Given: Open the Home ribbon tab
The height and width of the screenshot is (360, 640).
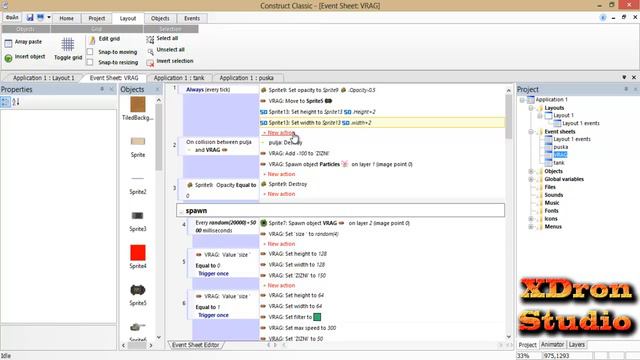Looking at the screenshot, I should [x=67, y=18].
